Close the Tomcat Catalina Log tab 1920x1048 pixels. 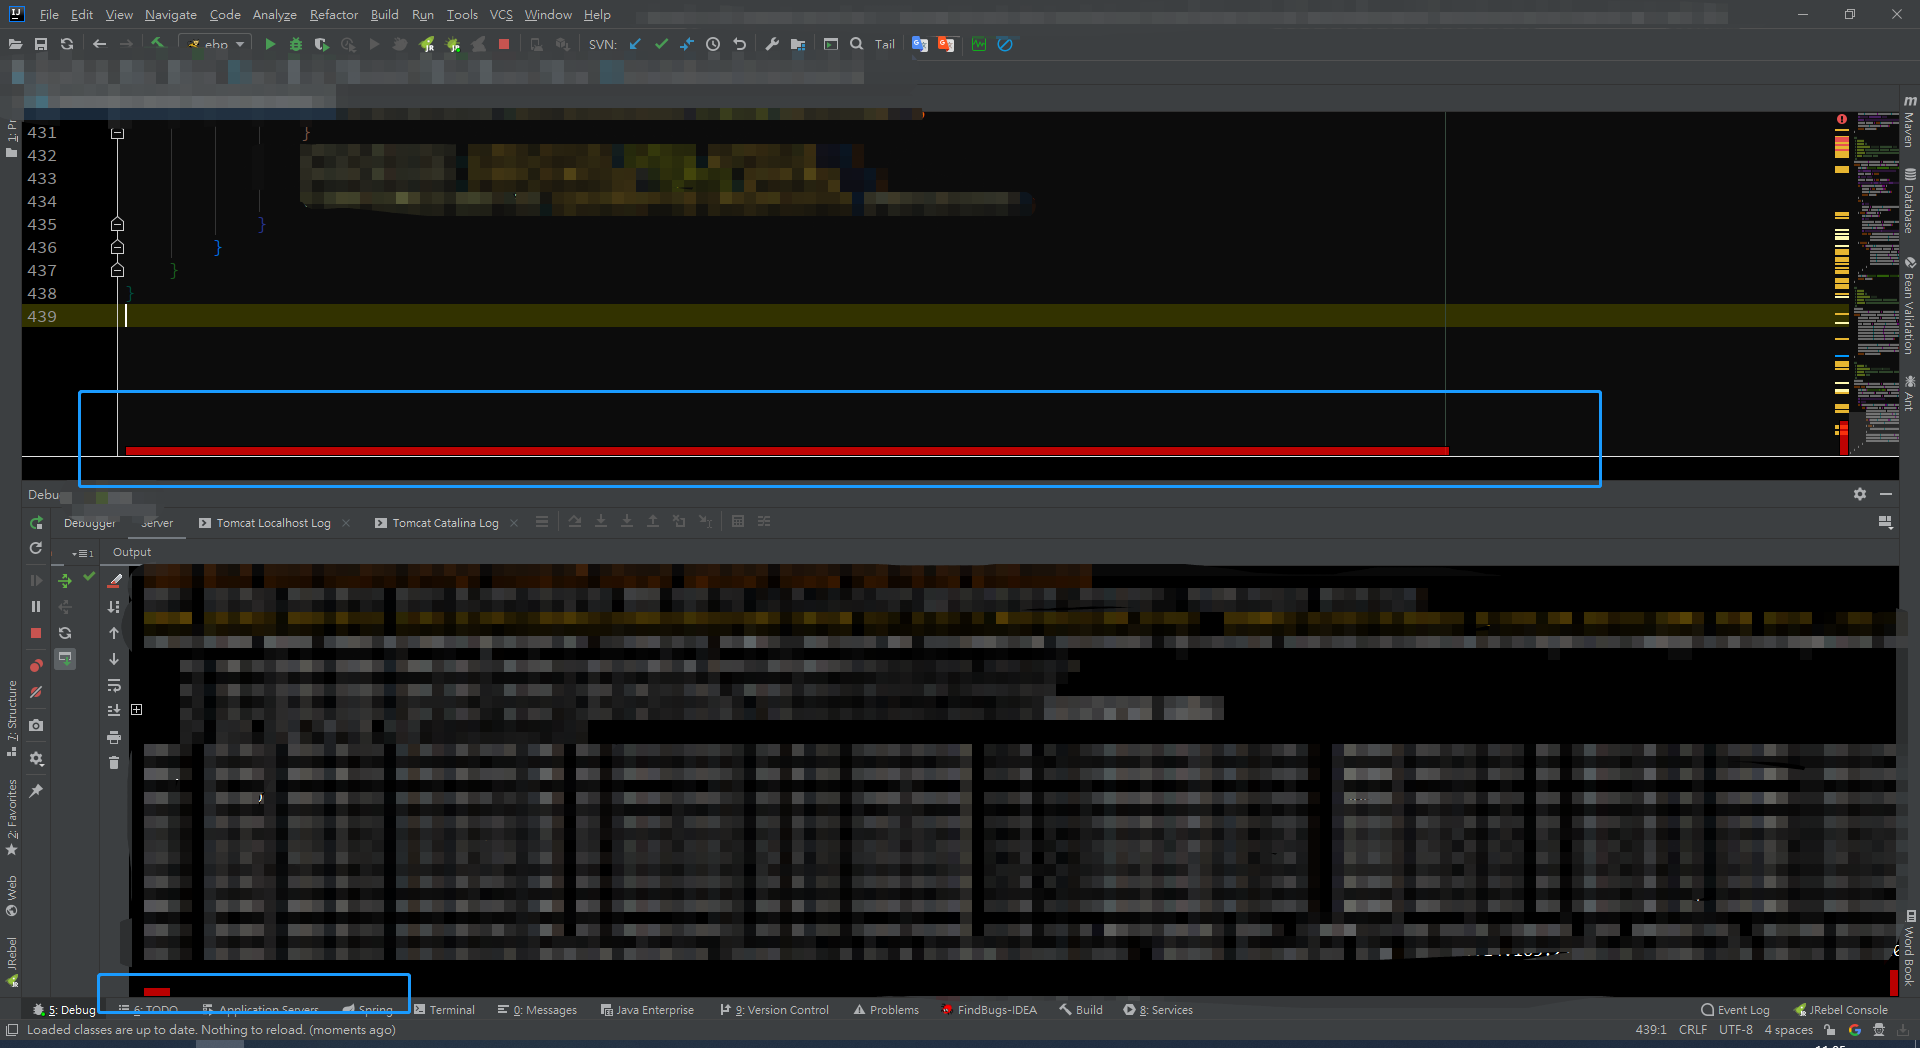[x=514, y=523]
